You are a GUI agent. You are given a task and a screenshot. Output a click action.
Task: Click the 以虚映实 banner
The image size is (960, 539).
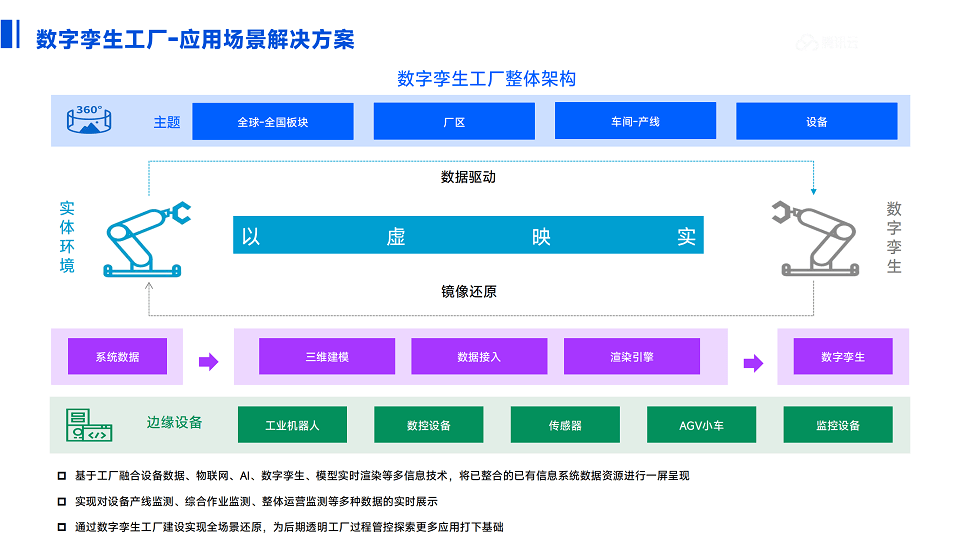[468, 235]
